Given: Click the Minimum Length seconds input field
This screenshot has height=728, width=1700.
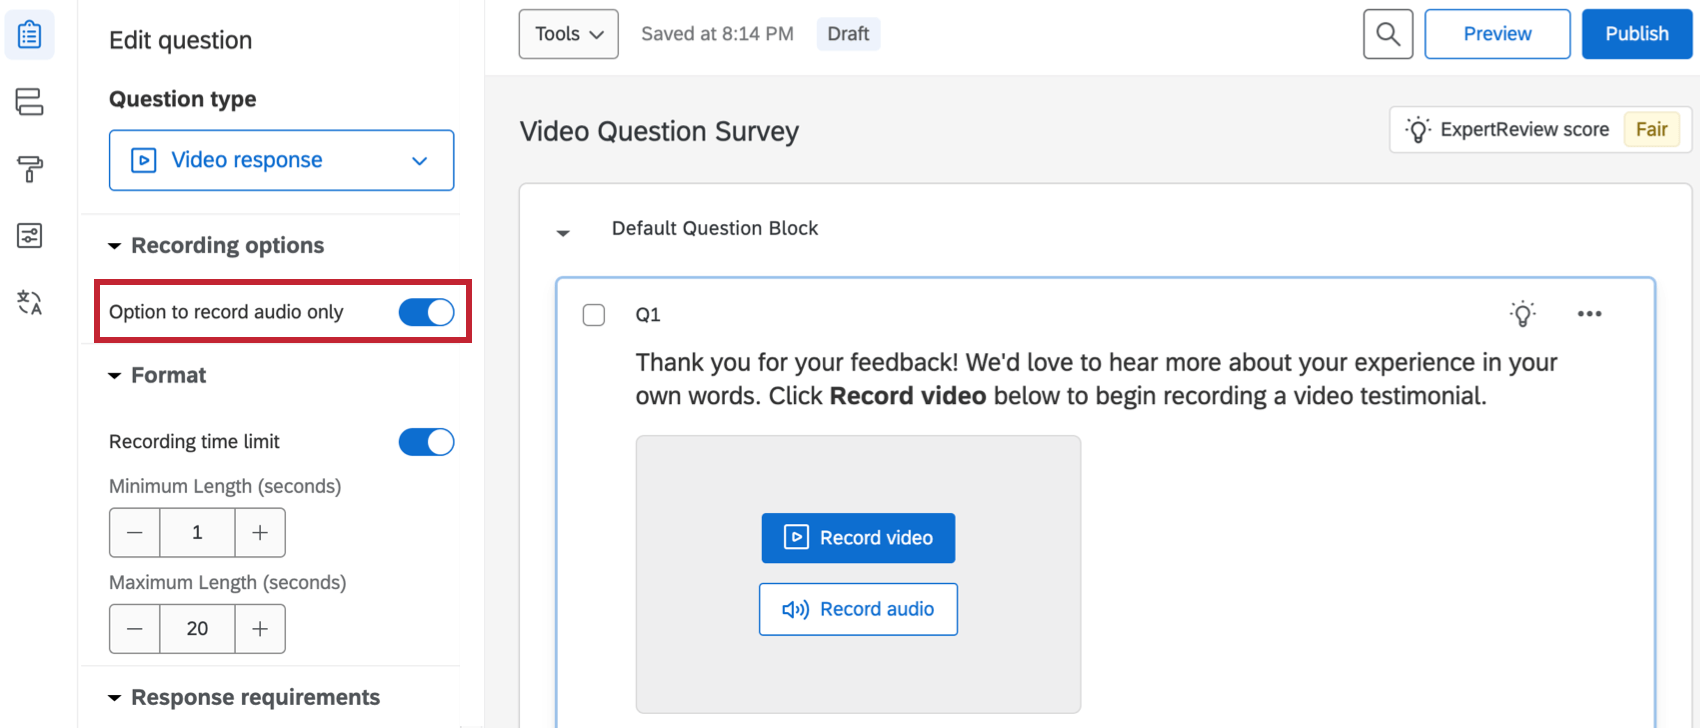Looking at the screenshot, I should click(197, 533).
